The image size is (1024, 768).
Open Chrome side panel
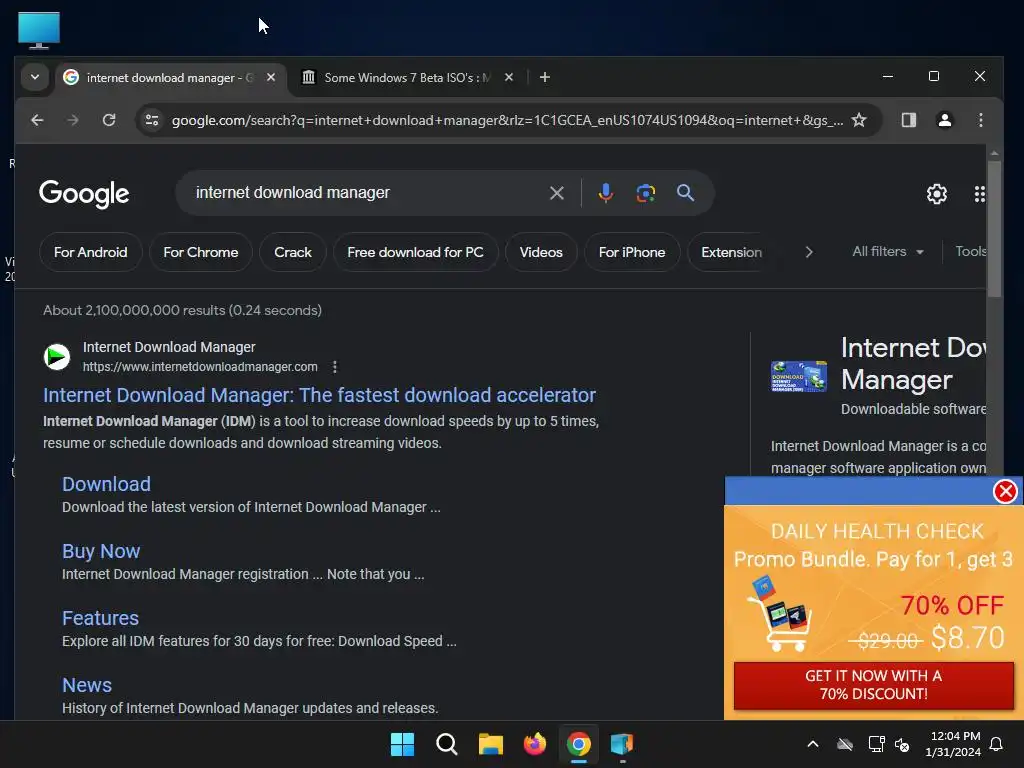point(908,120)
